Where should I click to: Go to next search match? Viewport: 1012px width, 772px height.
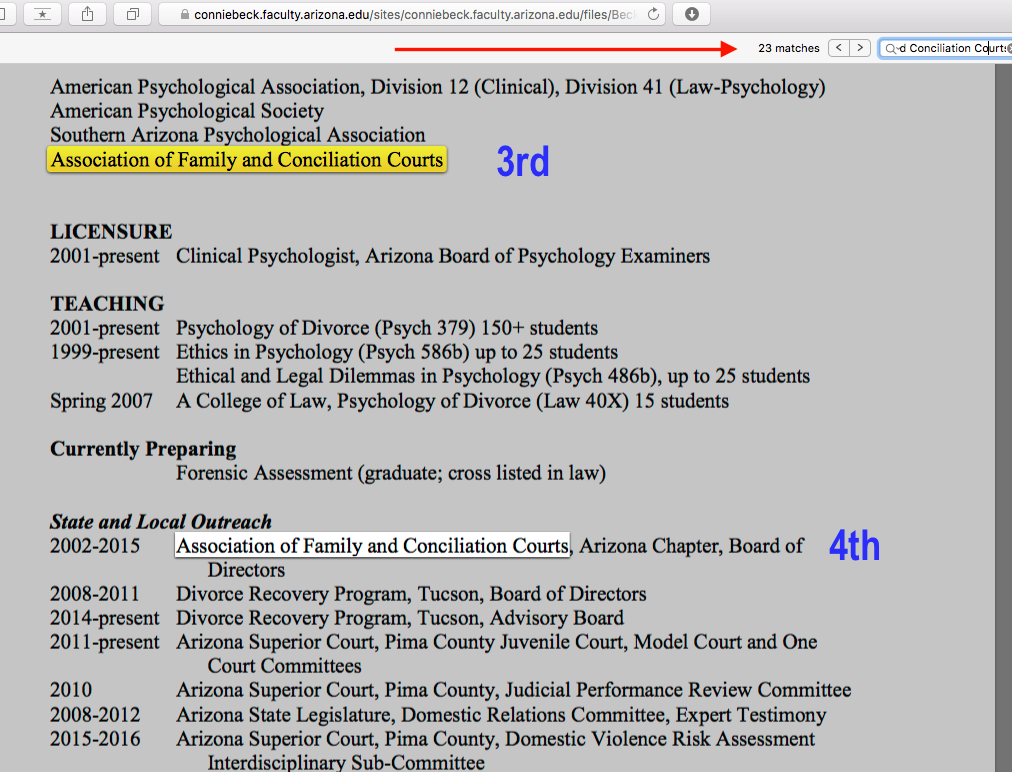pos(859,48)
